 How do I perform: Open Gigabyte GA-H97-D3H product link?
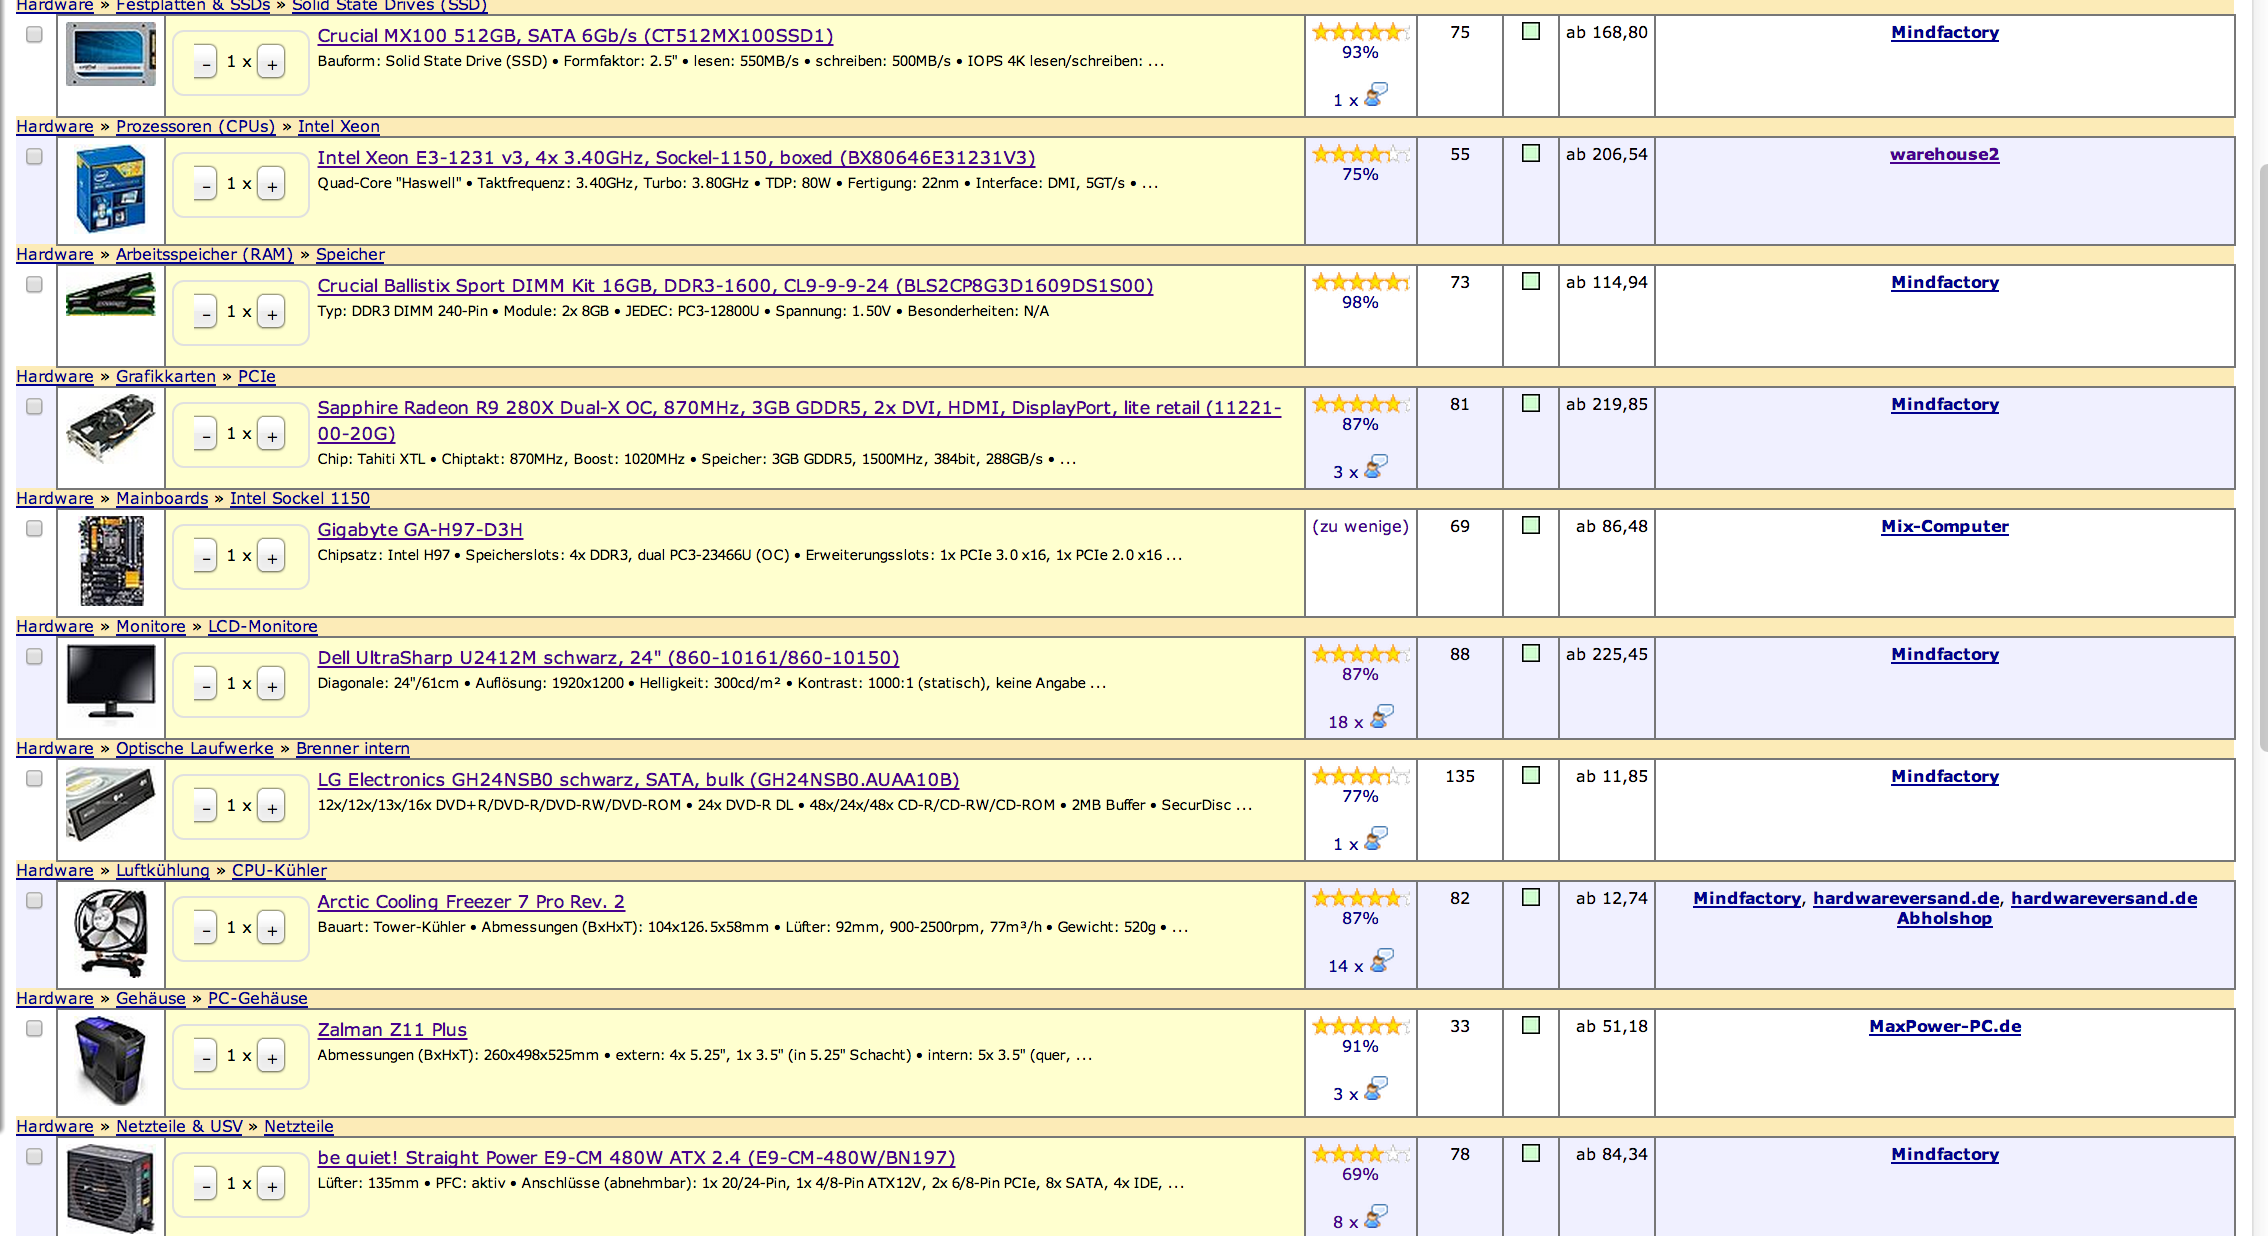click(420, 530)
